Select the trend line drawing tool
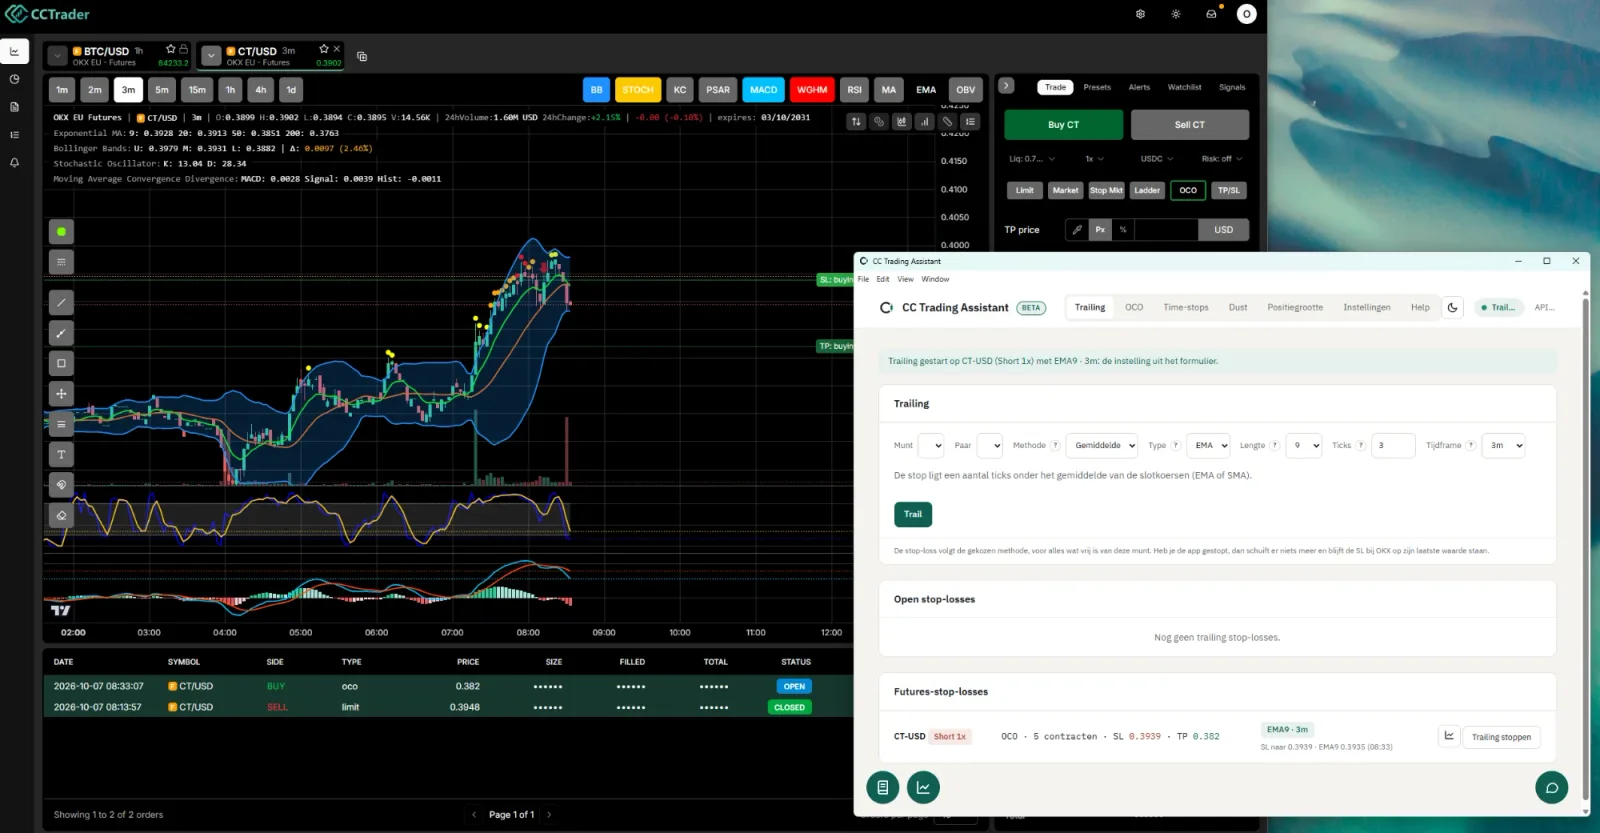 (x=61, y=302)
